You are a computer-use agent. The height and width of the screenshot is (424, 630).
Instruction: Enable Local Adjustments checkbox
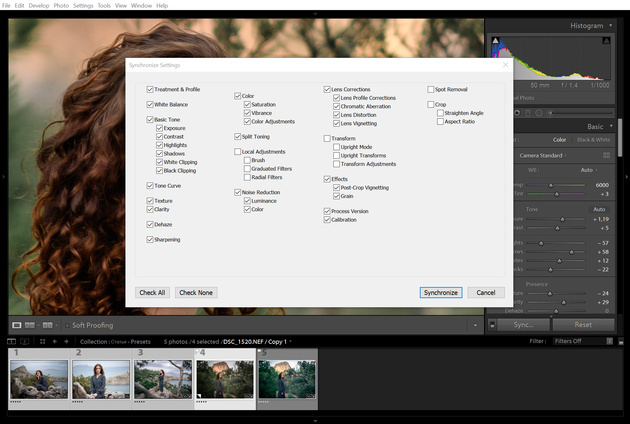[237, 152]
